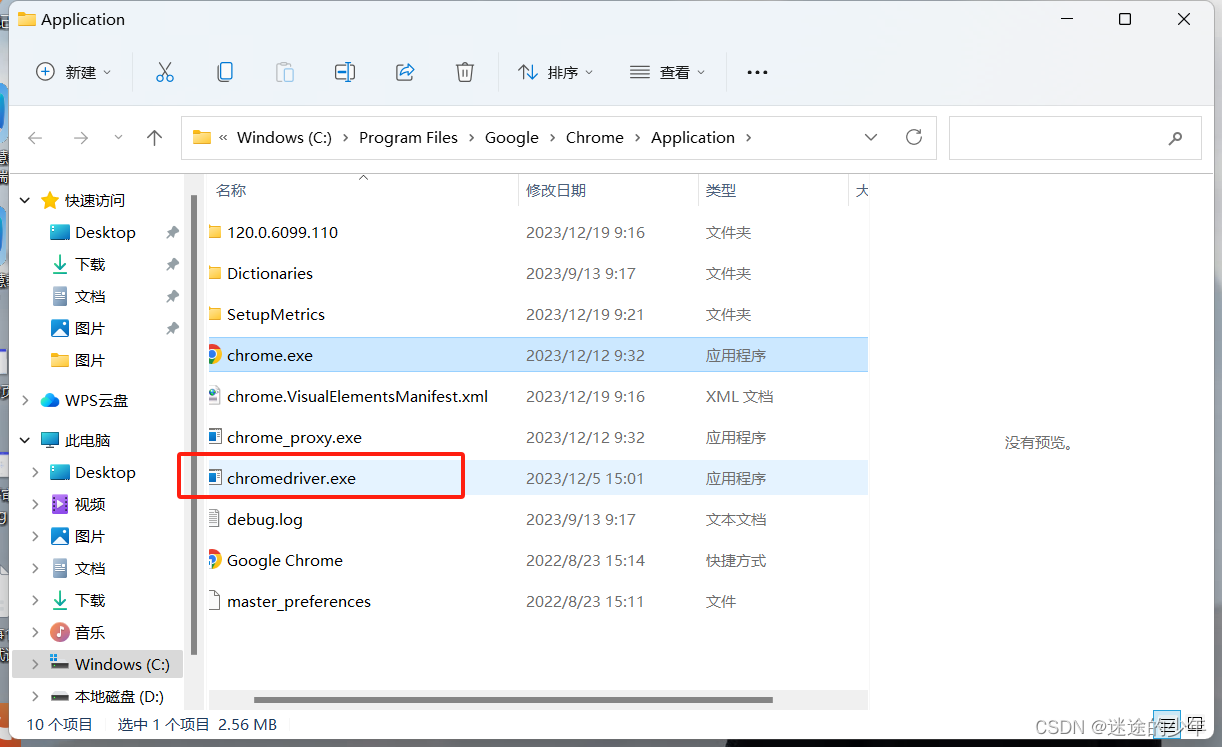Open address bar history dropdown
The image size is (1222, 747).
(x=871, y=138)
